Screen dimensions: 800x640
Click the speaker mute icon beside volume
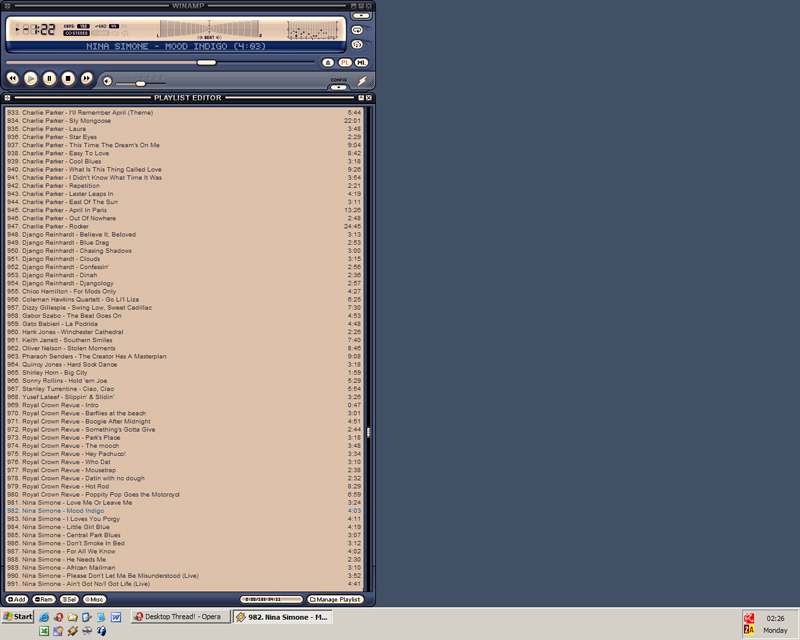coord(108,81)
